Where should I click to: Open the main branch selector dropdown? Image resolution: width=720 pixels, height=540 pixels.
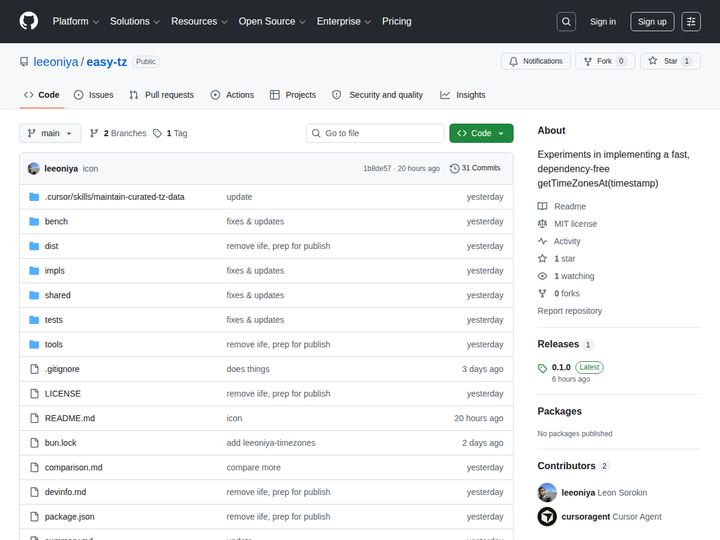pos(51,133)
